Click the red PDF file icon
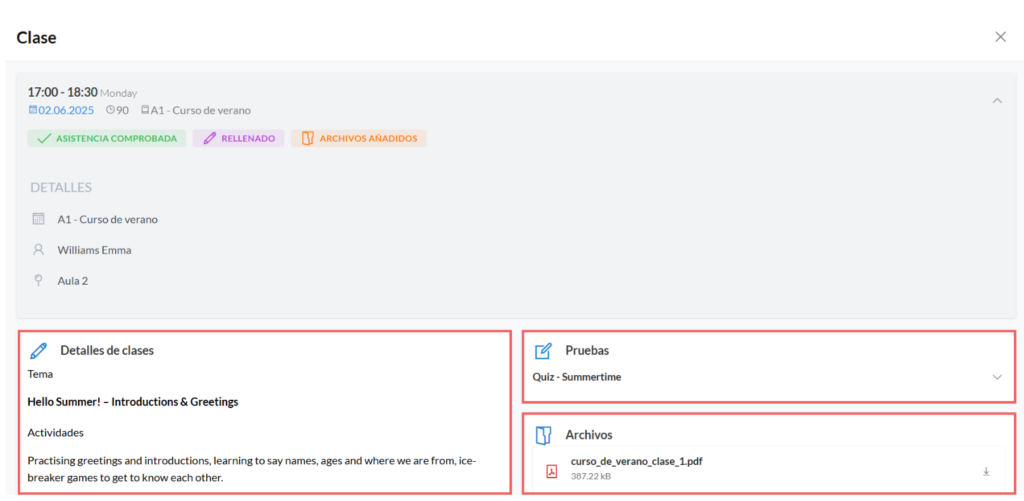This screenshot has width=1024, height=501. [x=551, y=470]
